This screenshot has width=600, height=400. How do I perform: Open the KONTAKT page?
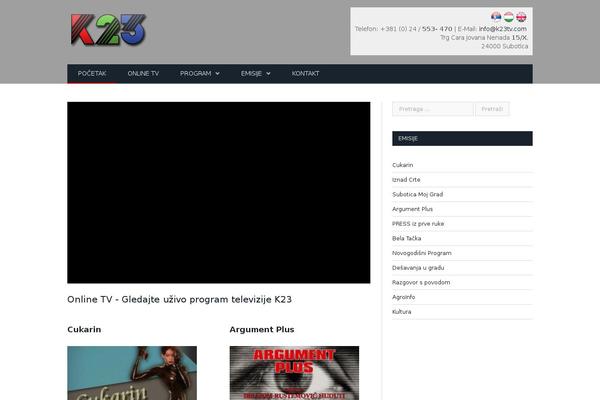(x=305, y=73)
